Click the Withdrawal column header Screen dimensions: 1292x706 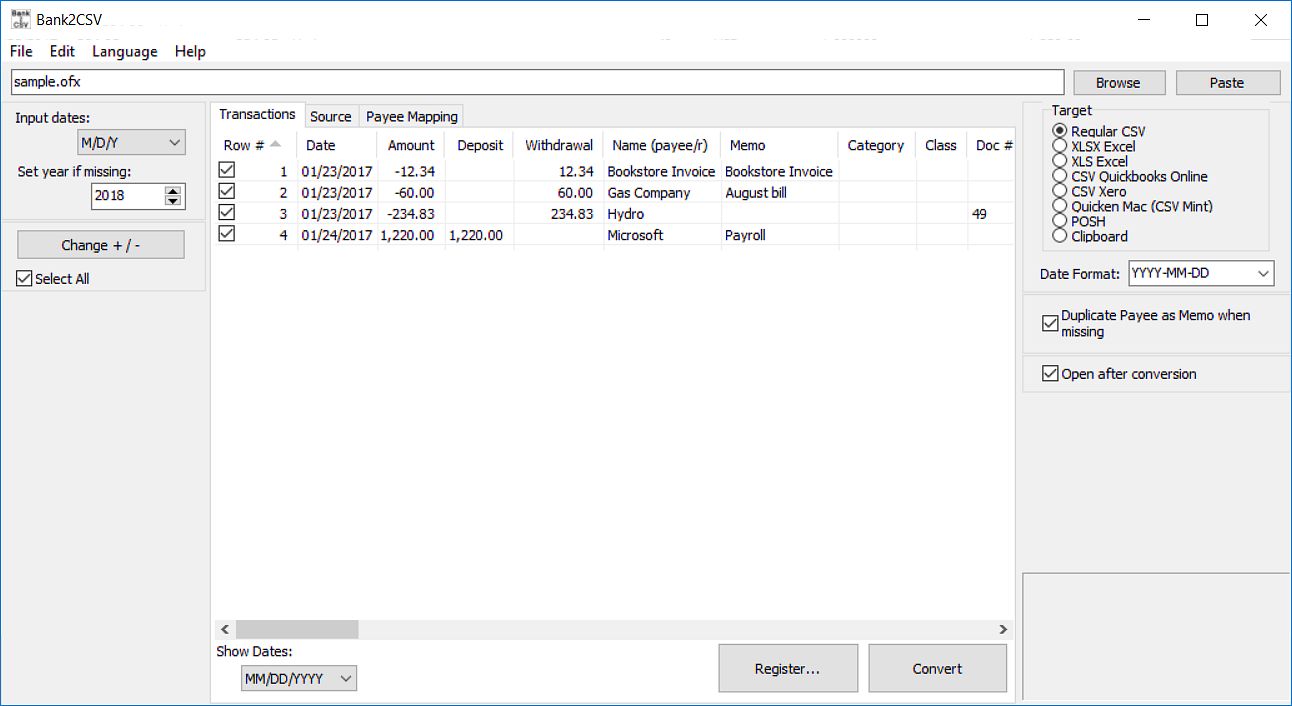(x=558, y=145)
